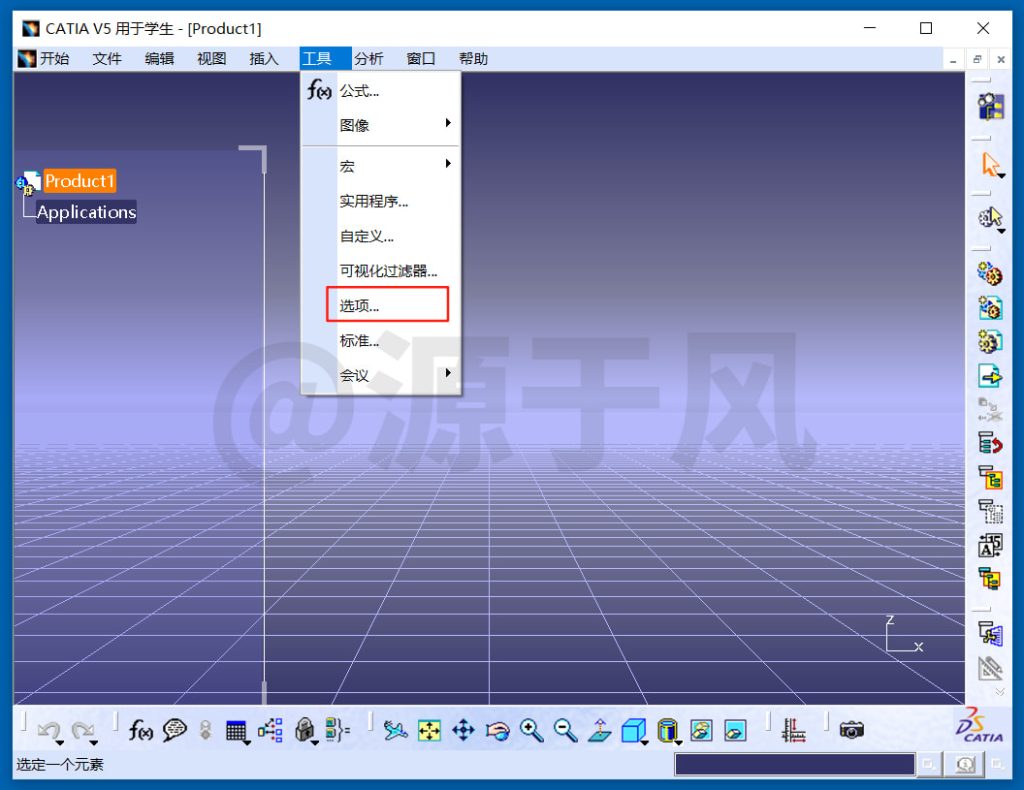Click the Generate Numbering A15 icon

tap(990, 545)
